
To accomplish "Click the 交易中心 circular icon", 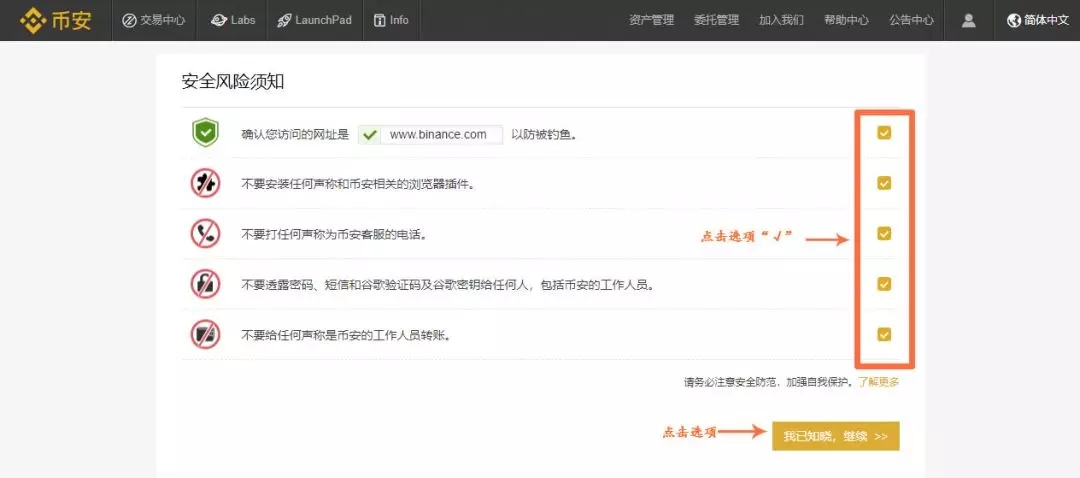I will point(129,21).
